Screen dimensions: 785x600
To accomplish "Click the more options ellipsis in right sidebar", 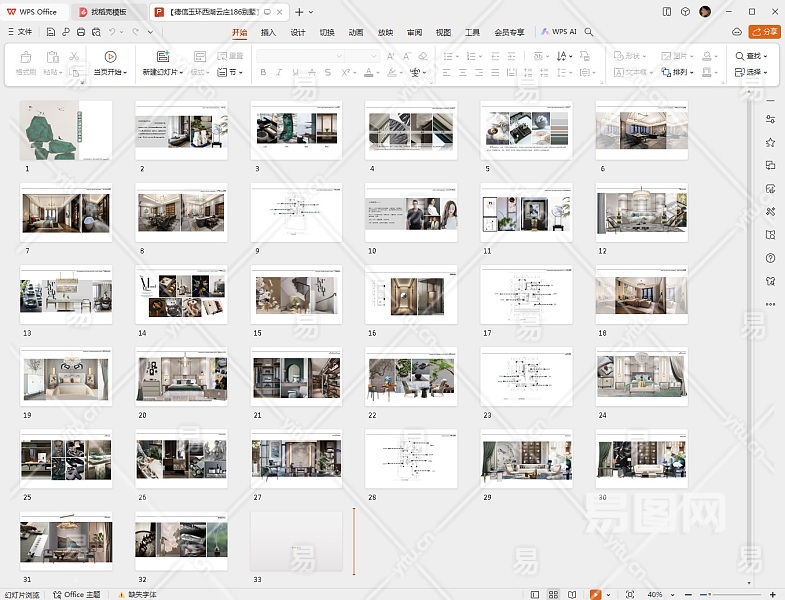I will tap(770, 304).
